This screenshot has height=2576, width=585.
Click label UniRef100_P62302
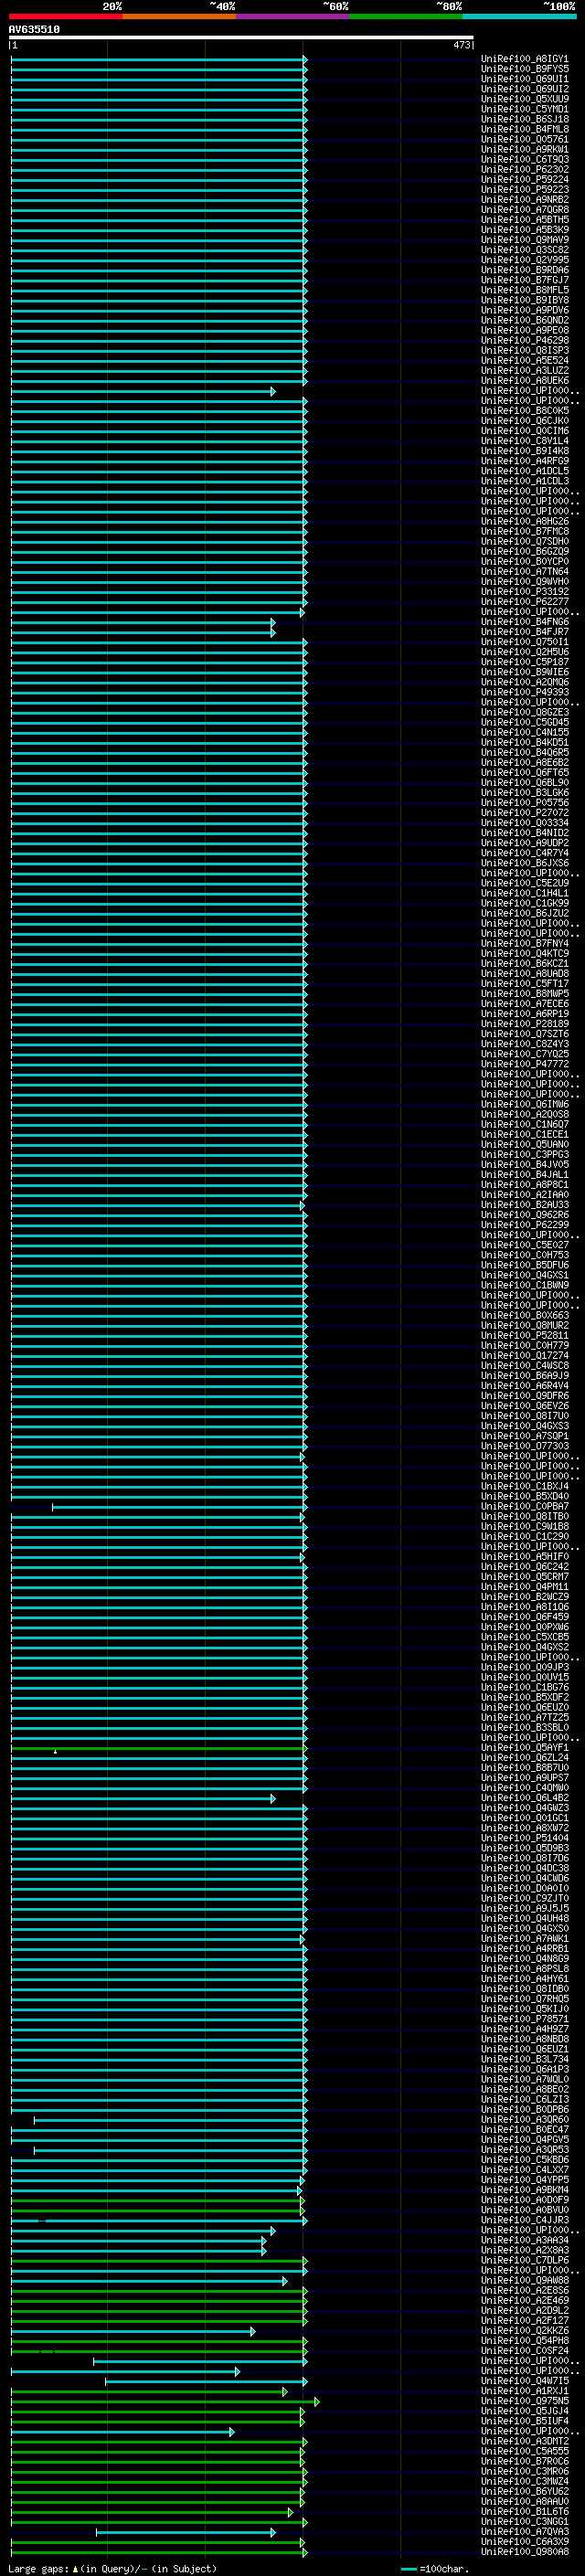525,170
